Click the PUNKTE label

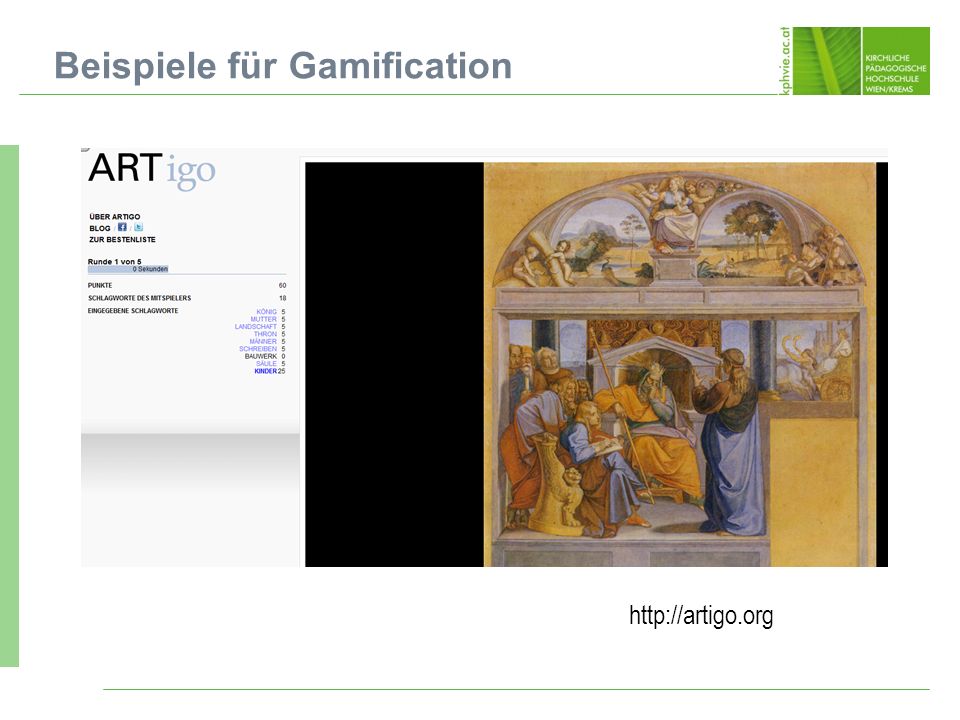100,285
